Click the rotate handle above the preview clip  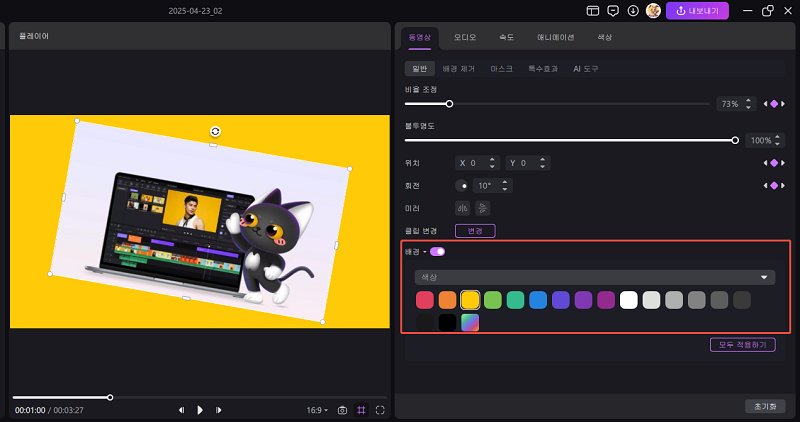pos(215,132)
